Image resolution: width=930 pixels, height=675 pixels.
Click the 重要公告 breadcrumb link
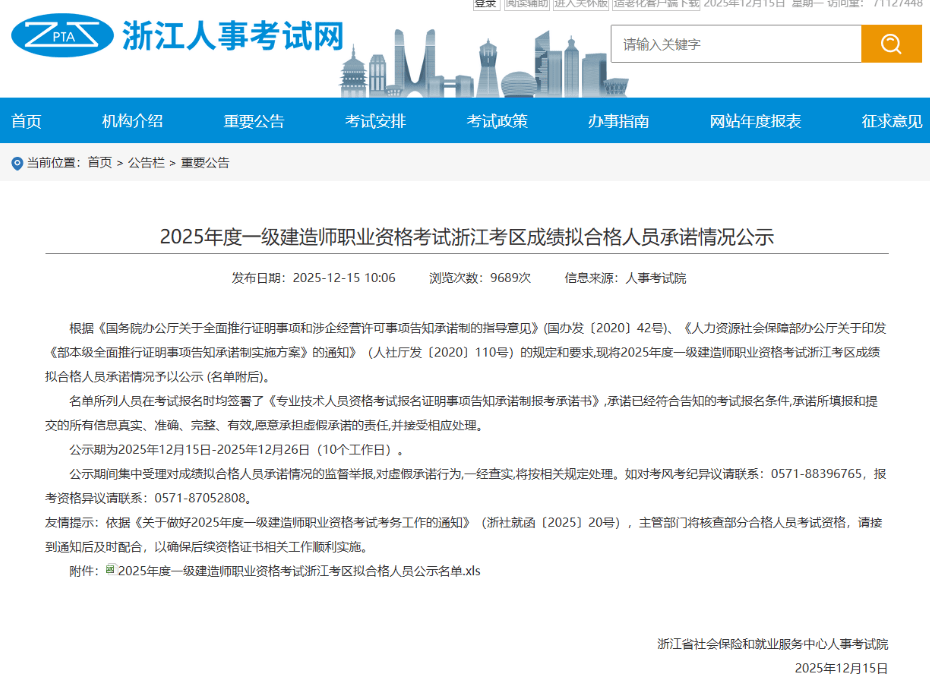point(205,163)
